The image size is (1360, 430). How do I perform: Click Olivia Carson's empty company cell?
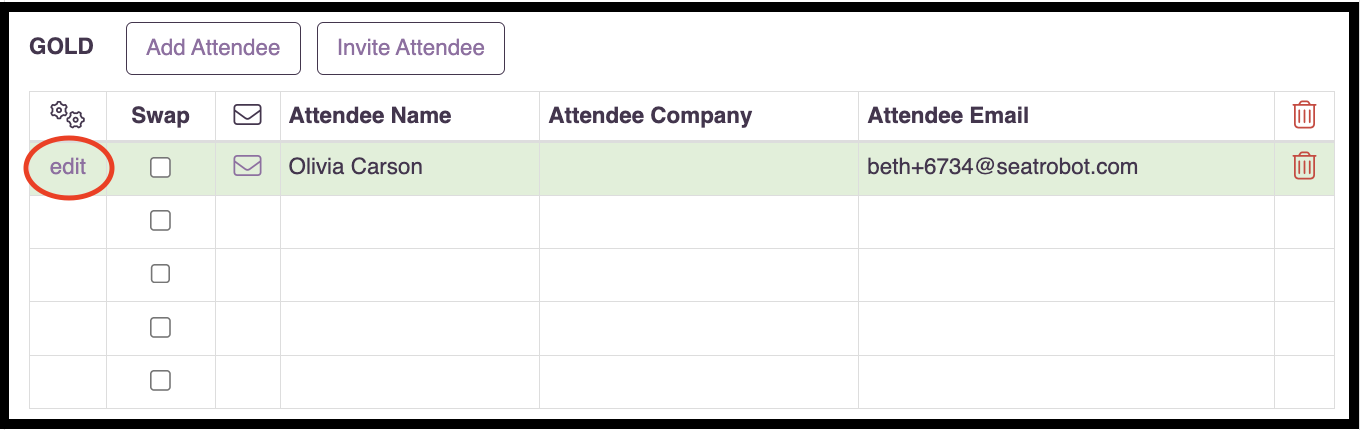point(699,168)
